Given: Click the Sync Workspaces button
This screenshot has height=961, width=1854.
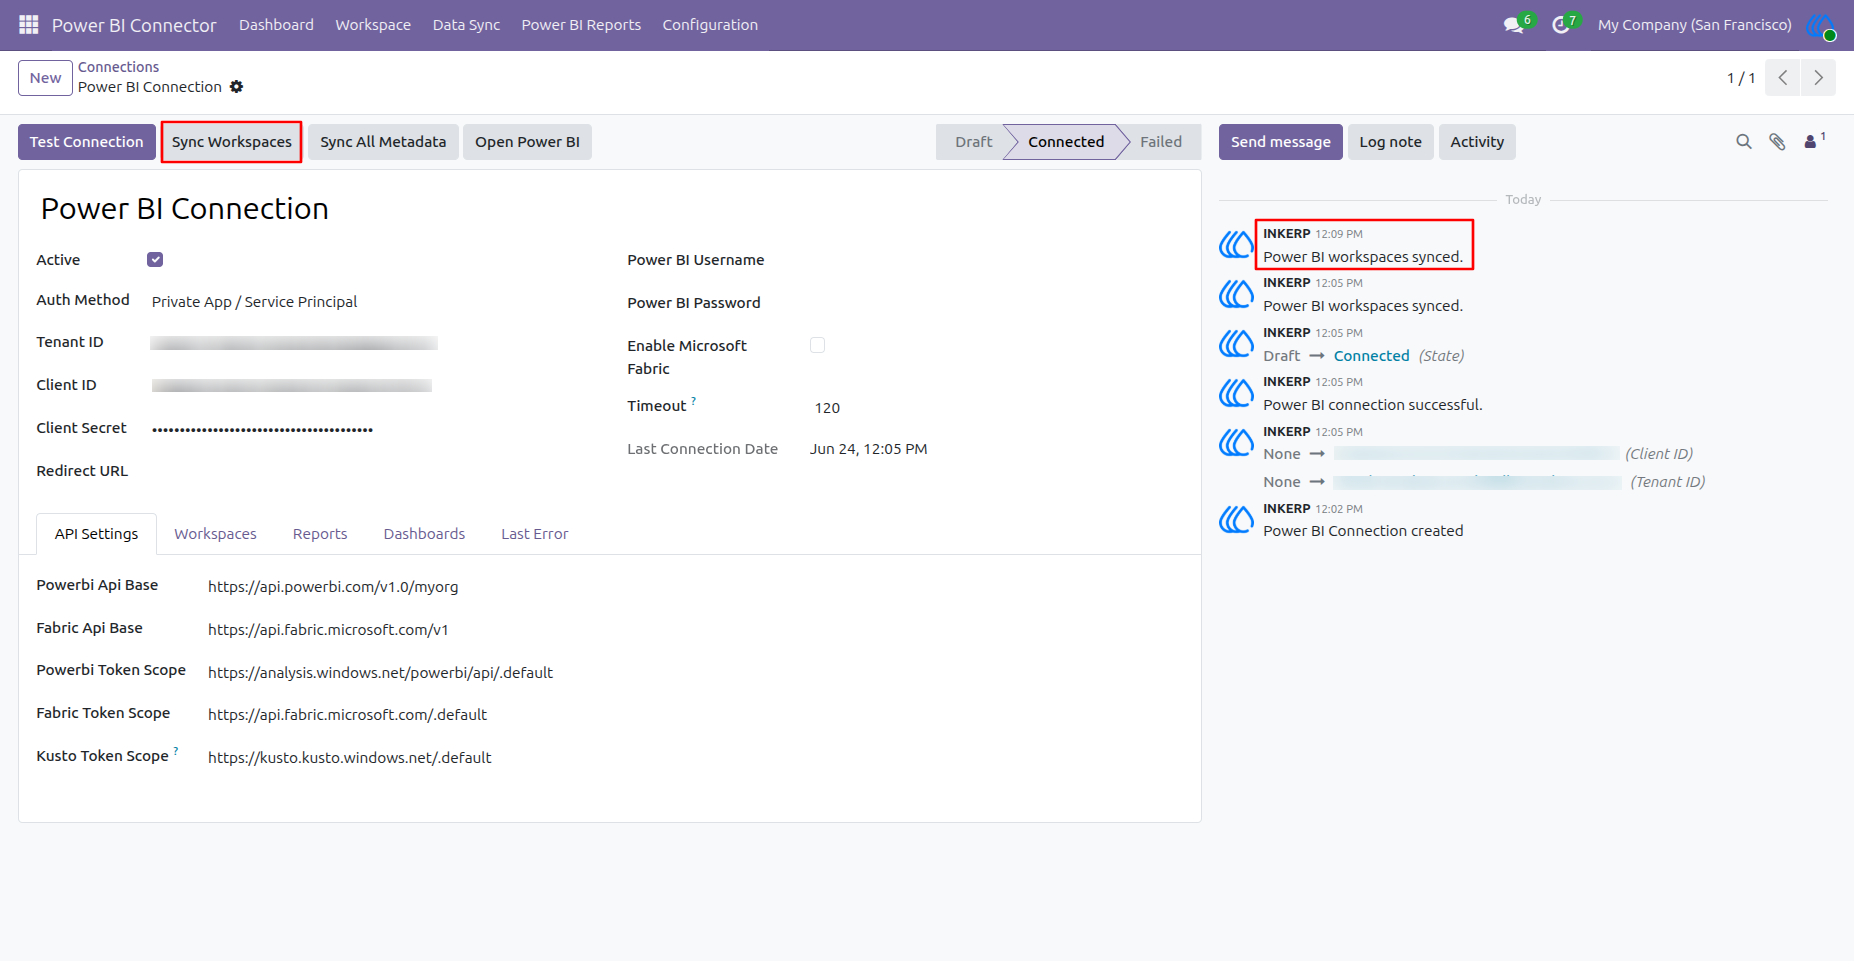Looking at the screenshot, I should [232, 142].
